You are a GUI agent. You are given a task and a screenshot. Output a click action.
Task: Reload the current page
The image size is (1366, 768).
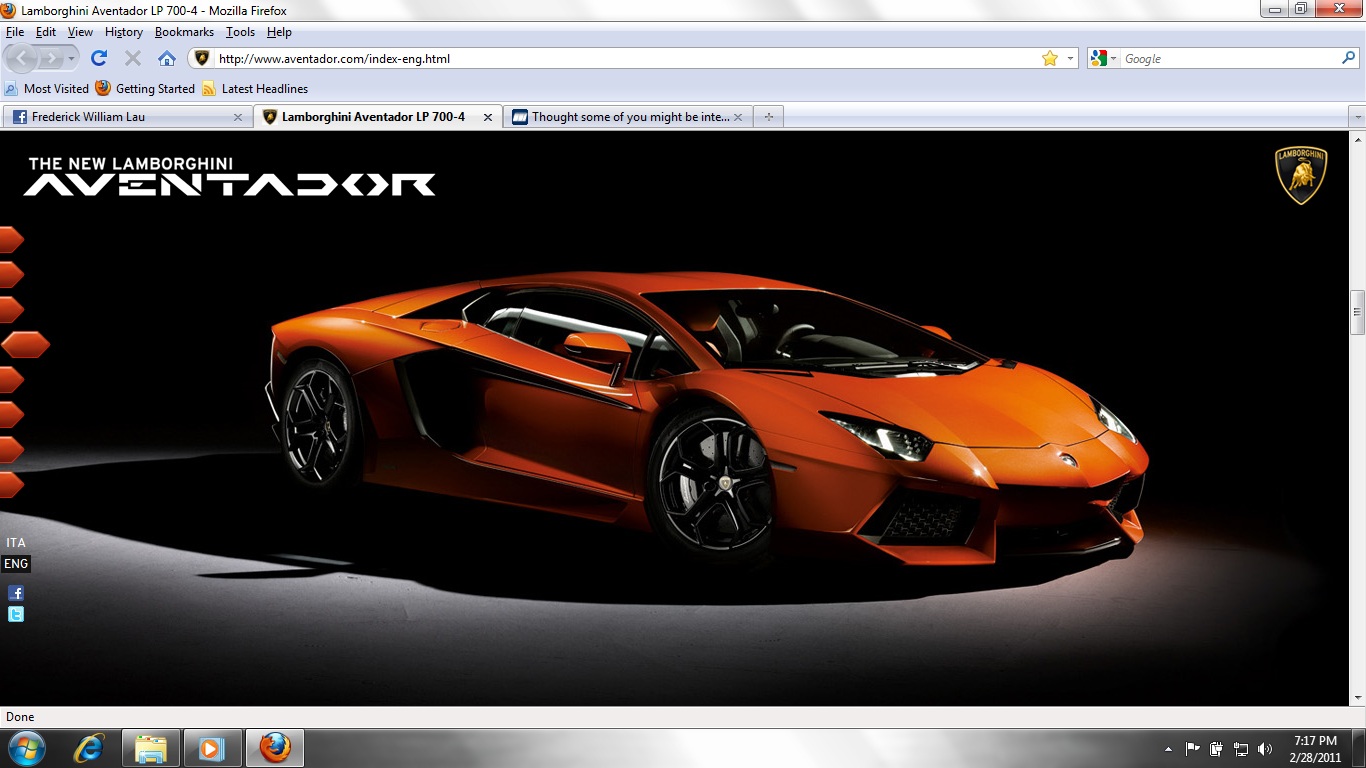[99, 58]
